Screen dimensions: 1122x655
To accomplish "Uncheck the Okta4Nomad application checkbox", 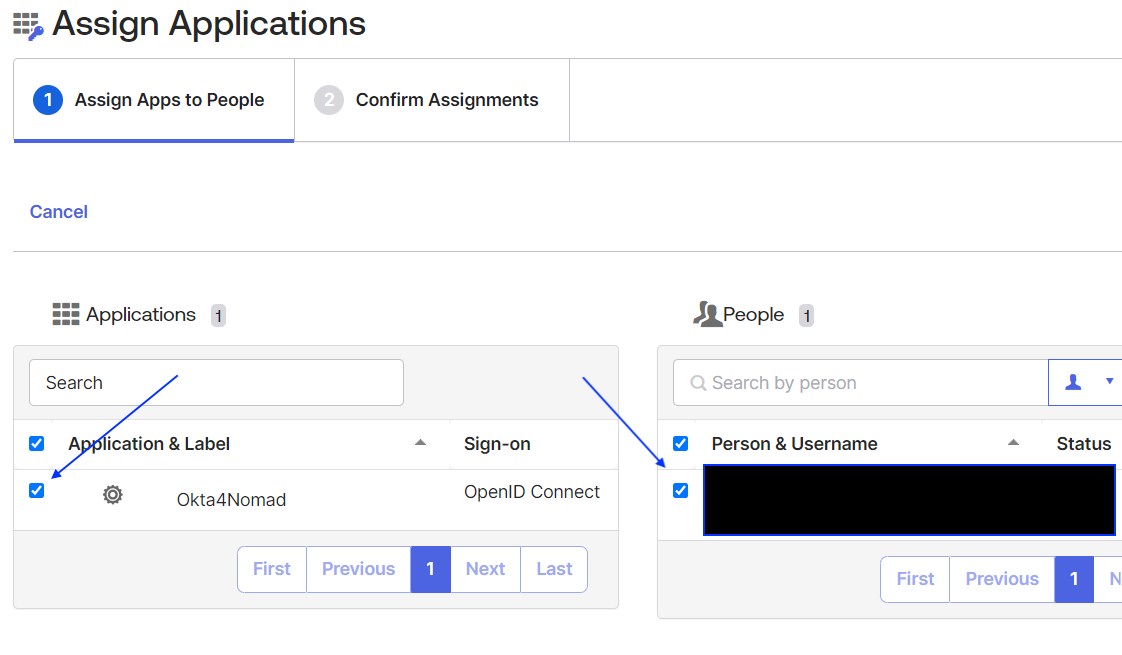I will (37, 490).
